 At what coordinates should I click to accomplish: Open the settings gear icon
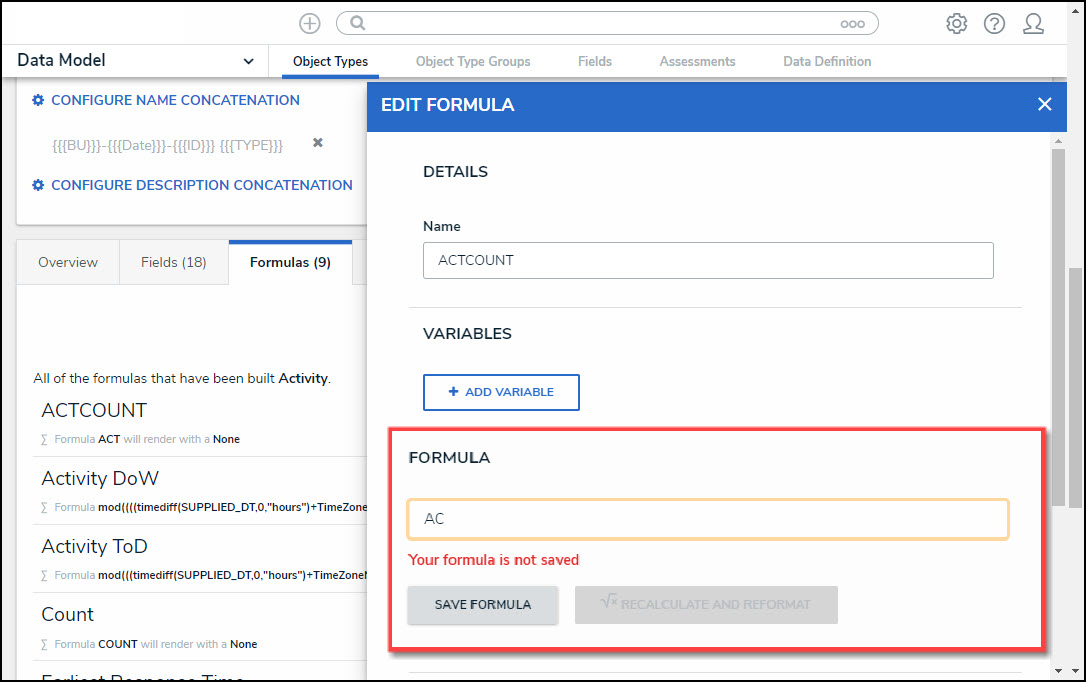tap(956, 23)
